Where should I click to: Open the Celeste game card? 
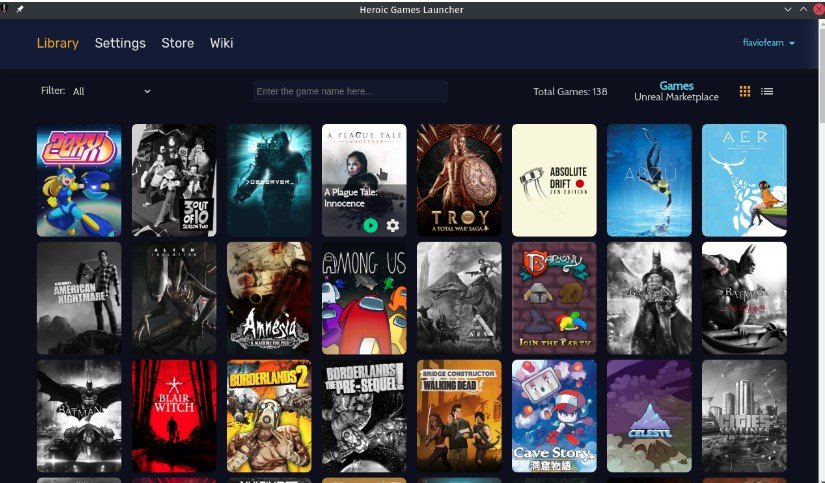[649, 416]
